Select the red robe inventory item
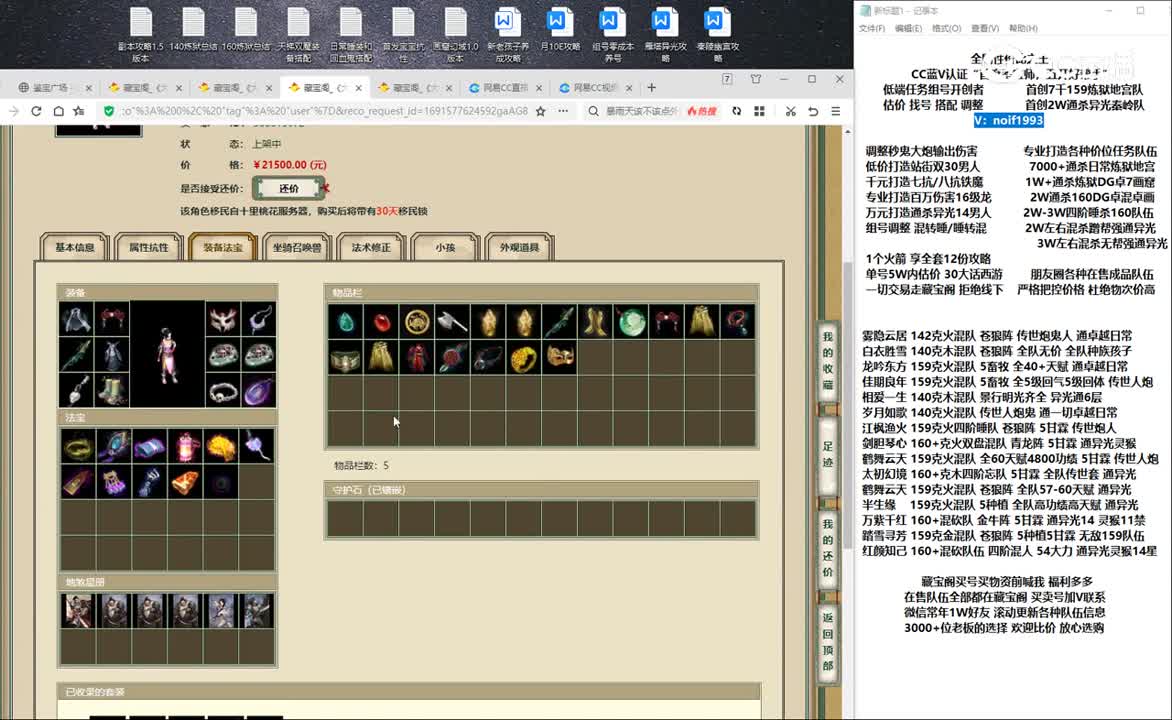Image resolution: width=1172 pixels, height=720 pixels. pyautogui.click(x=417, y=358)
